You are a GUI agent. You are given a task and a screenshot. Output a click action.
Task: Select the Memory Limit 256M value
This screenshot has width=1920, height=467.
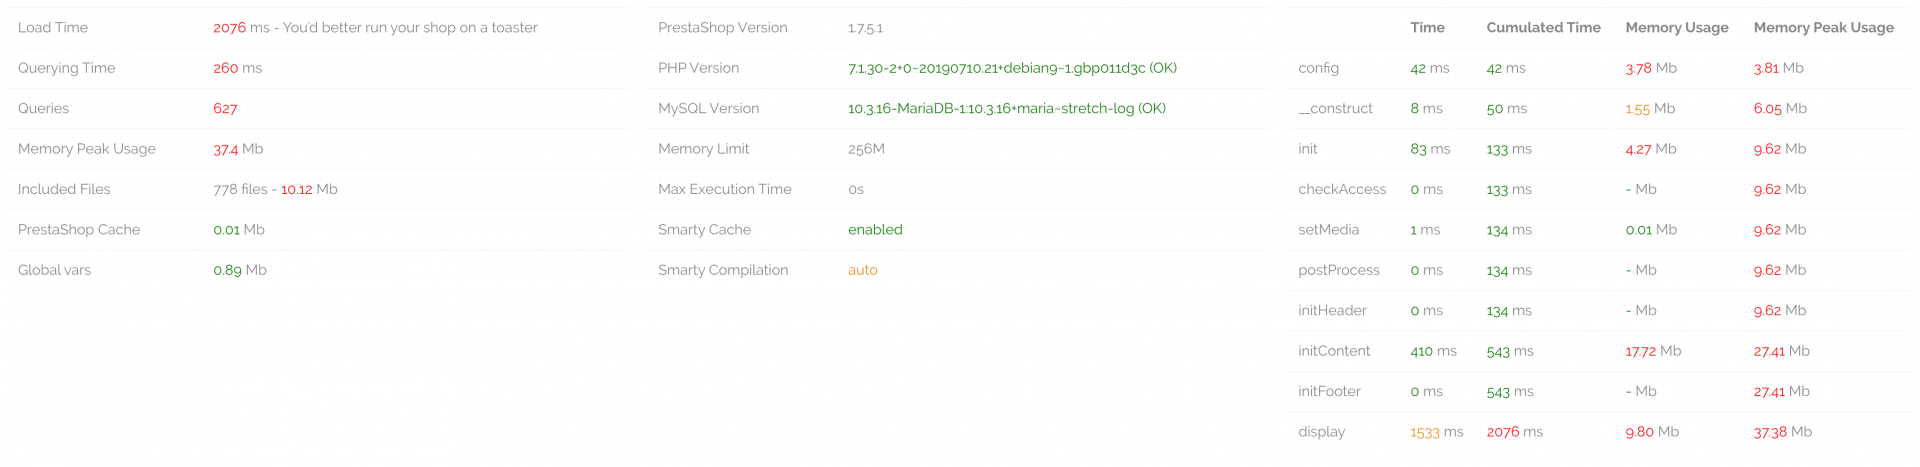866,149
